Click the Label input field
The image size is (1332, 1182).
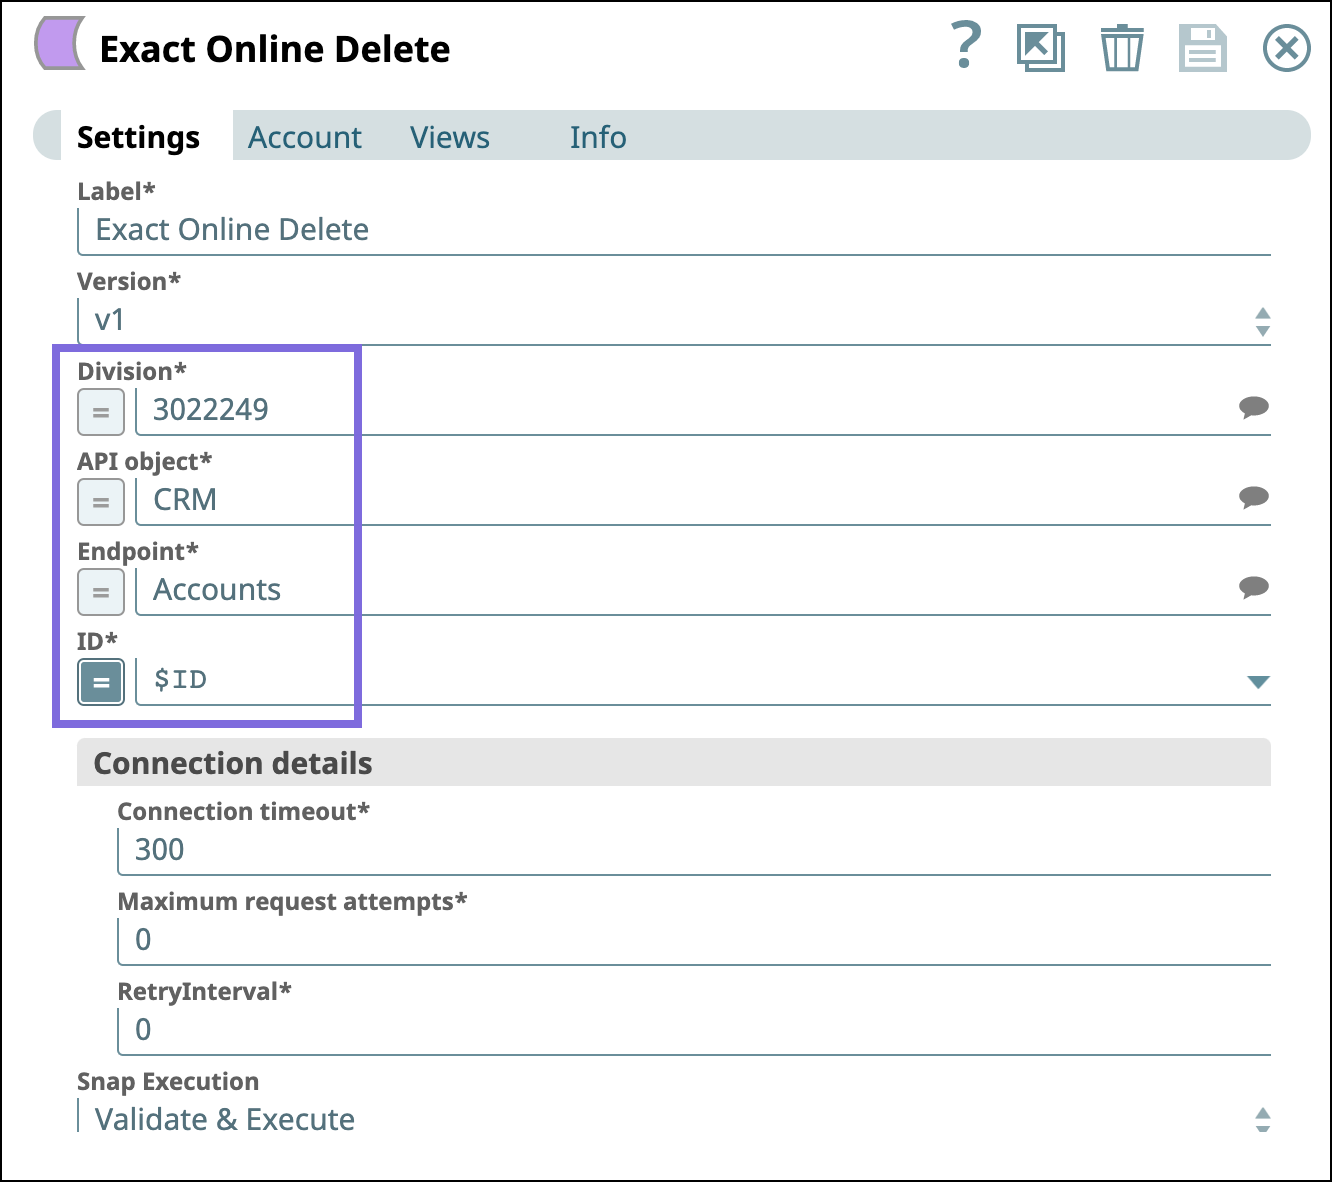pos(673,231)
